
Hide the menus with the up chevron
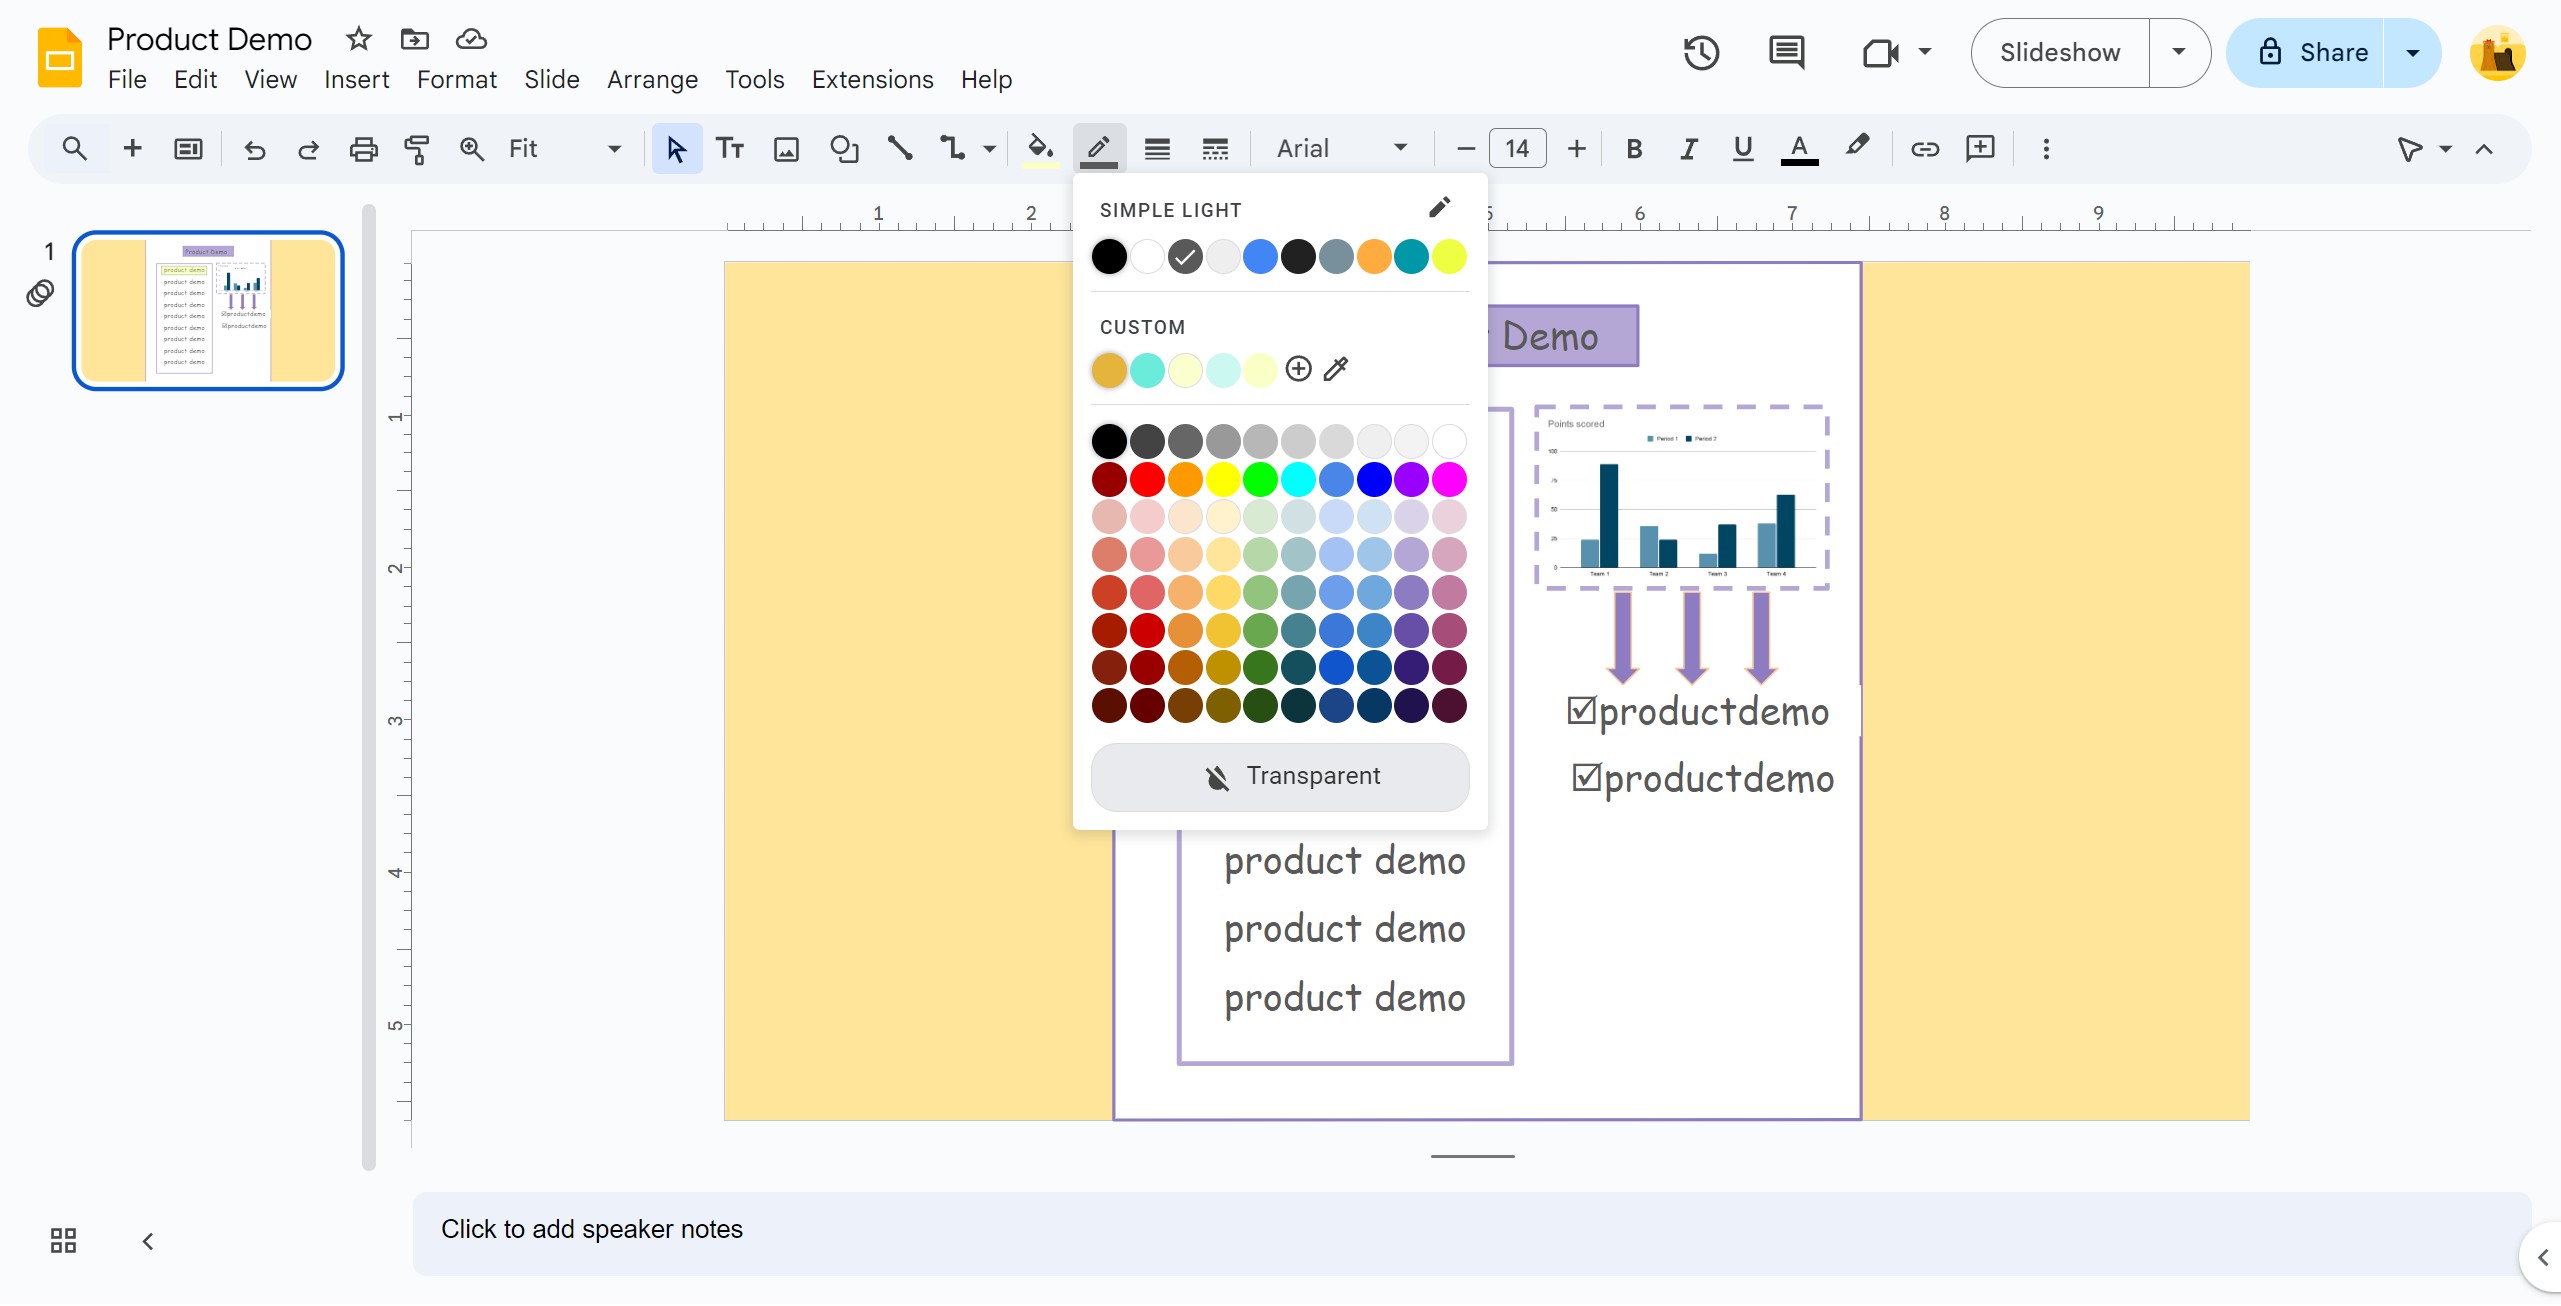(x=2484, y=149)
